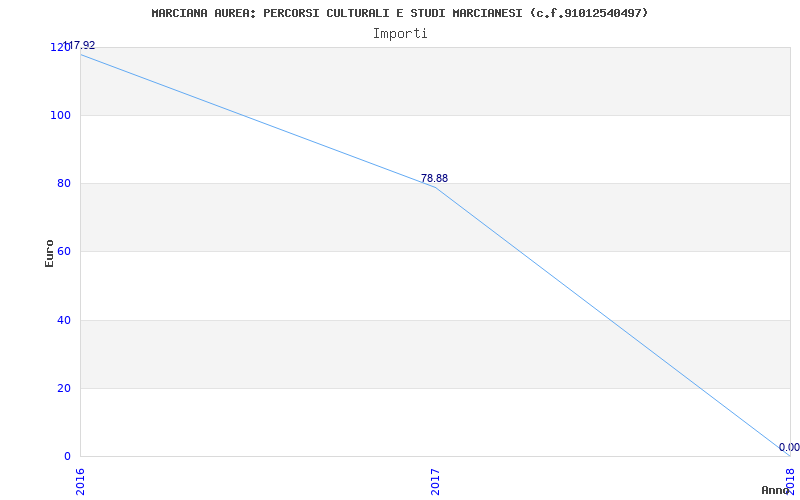Select the 117.92 data label
This screenshot has height=500, width=800.
[x=79, y=45]
